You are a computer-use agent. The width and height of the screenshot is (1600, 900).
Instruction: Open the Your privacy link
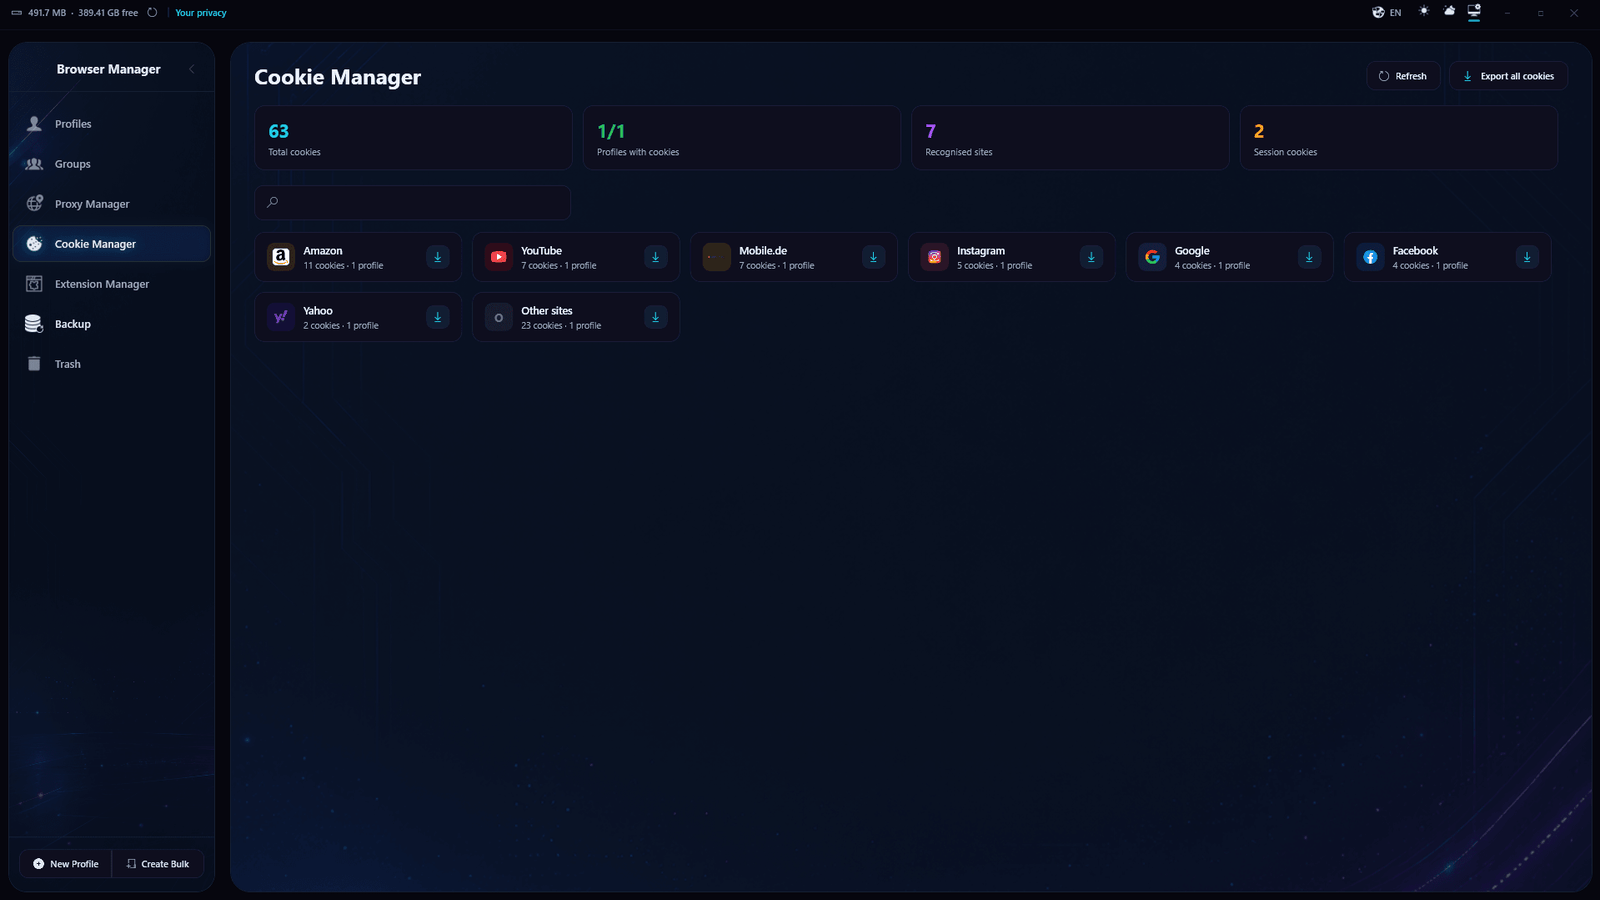click(201, 13)
